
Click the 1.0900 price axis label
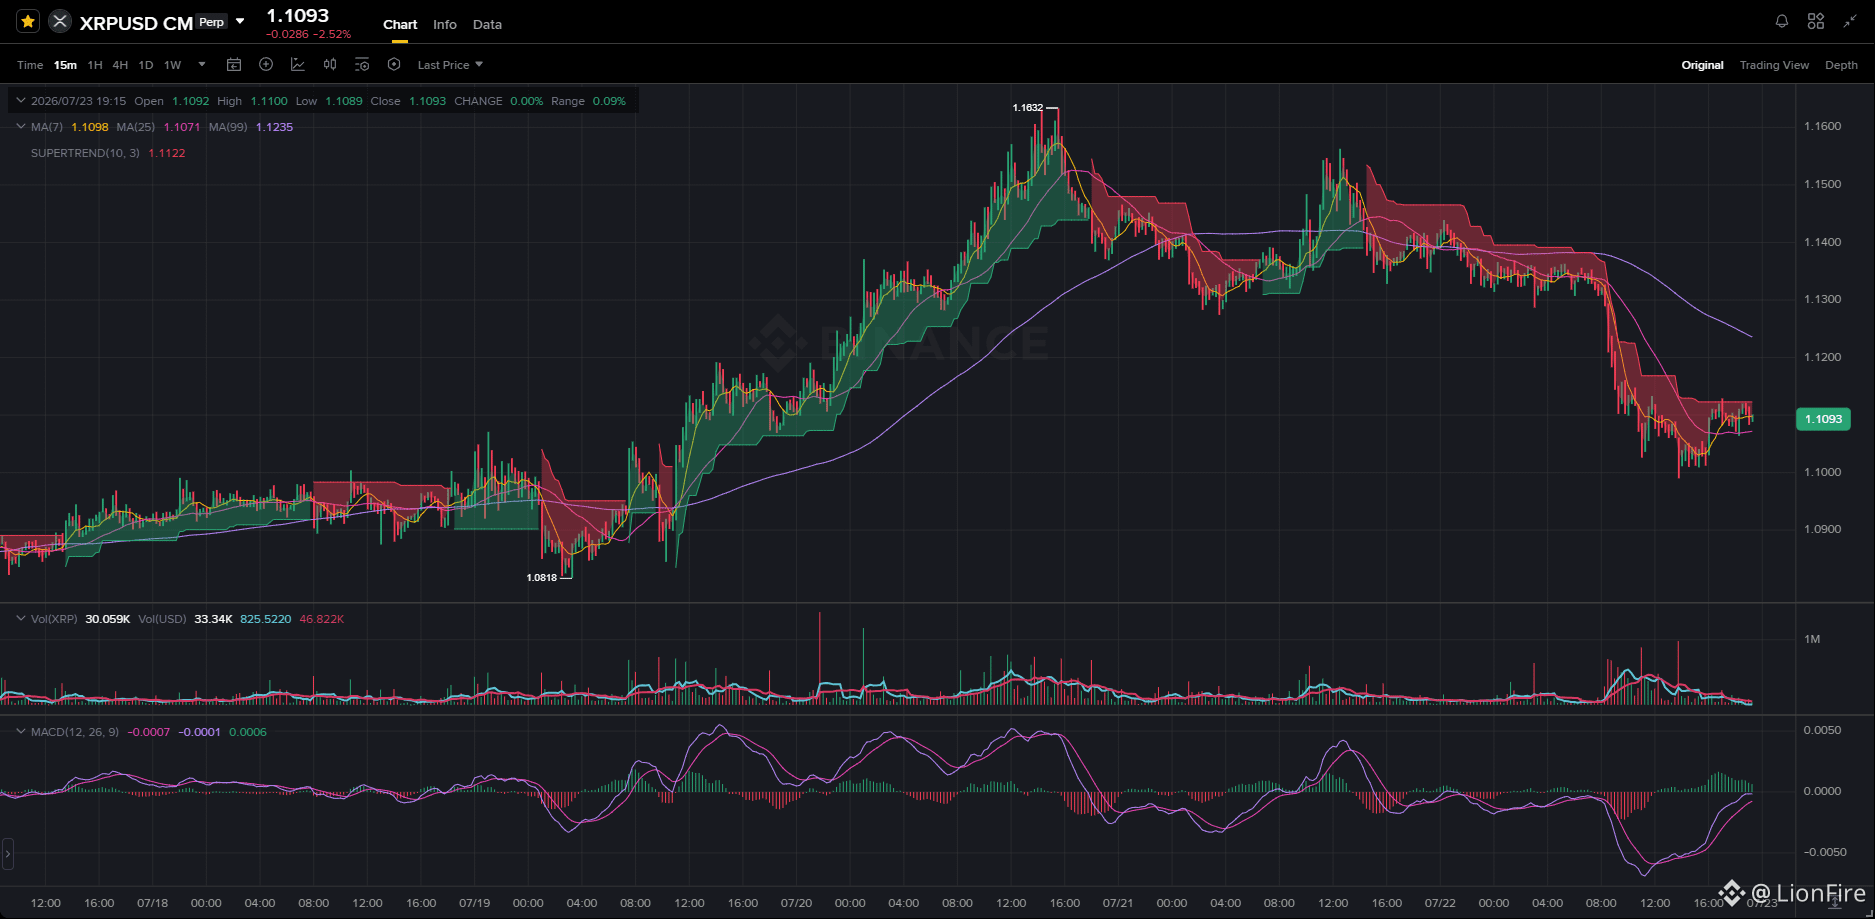[x=1822, y=529]
